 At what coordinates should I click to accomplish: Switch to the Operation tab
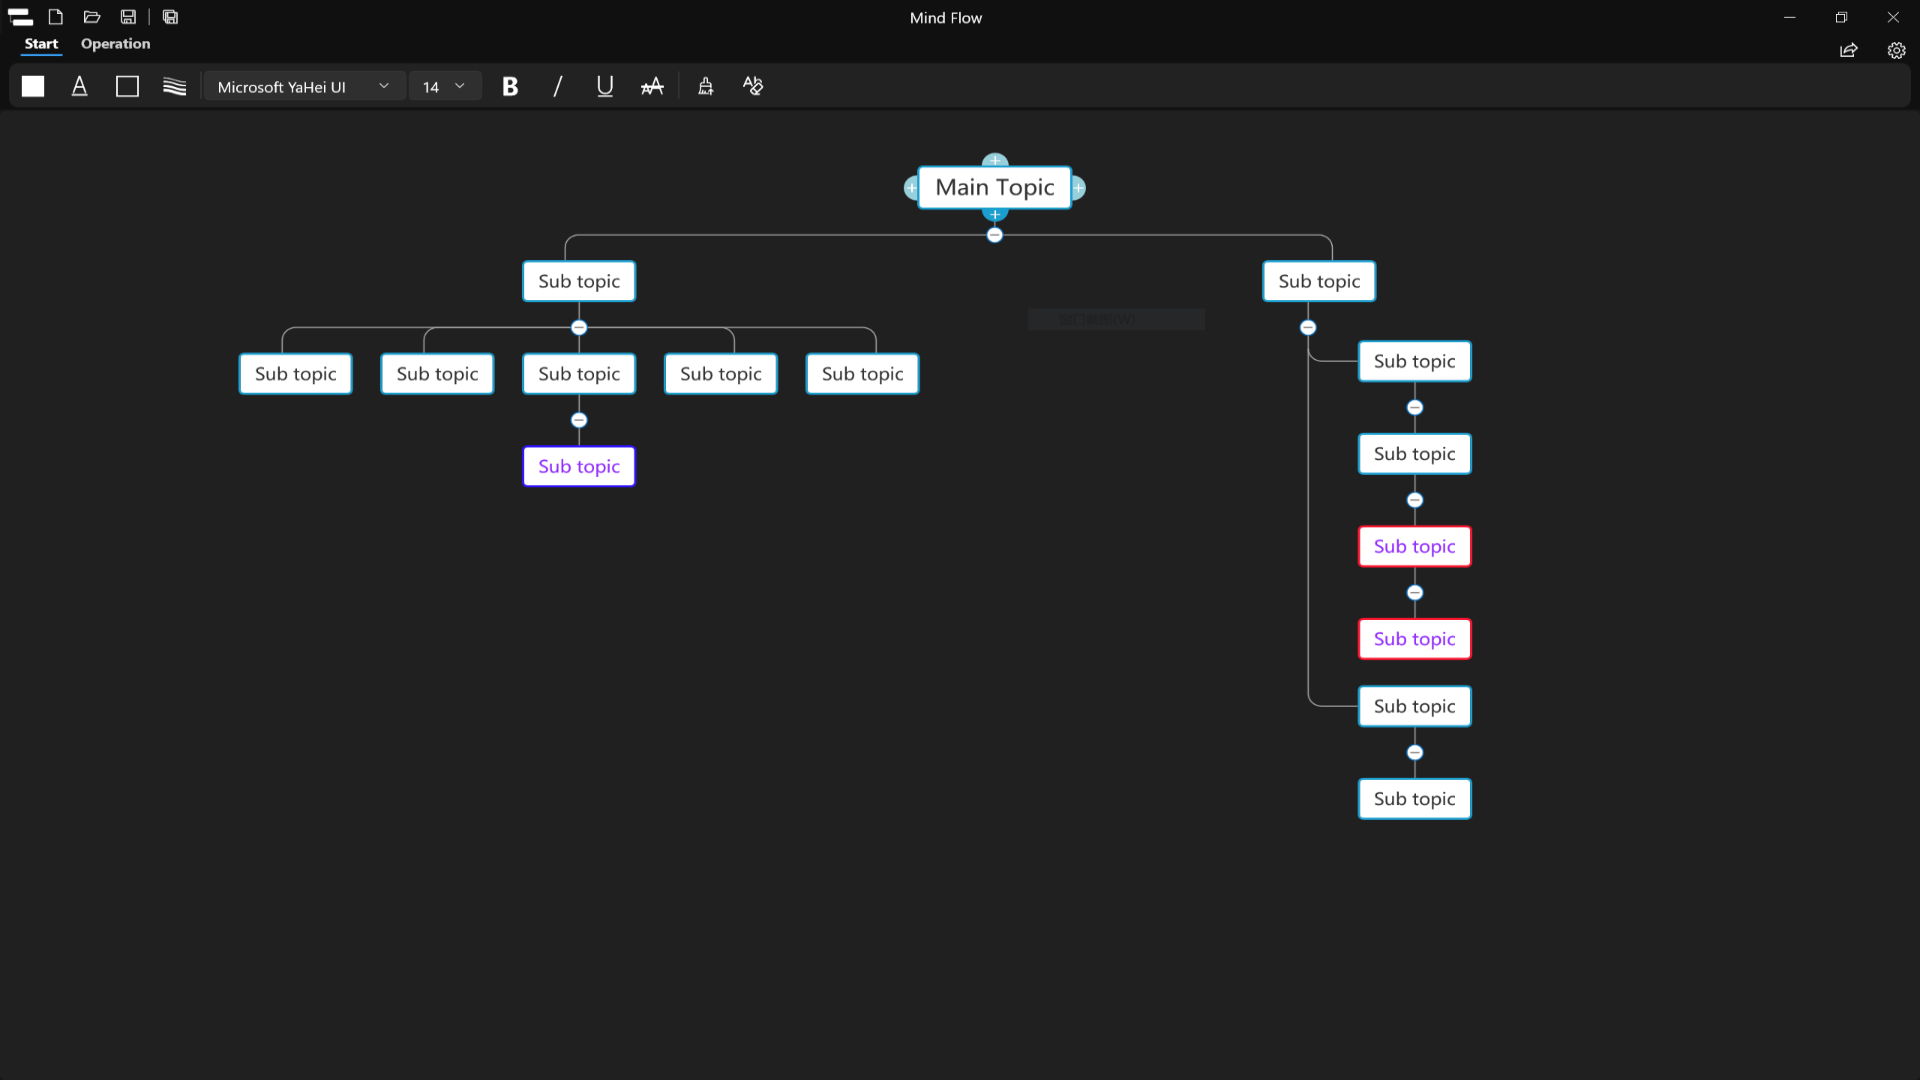[115, 44]
